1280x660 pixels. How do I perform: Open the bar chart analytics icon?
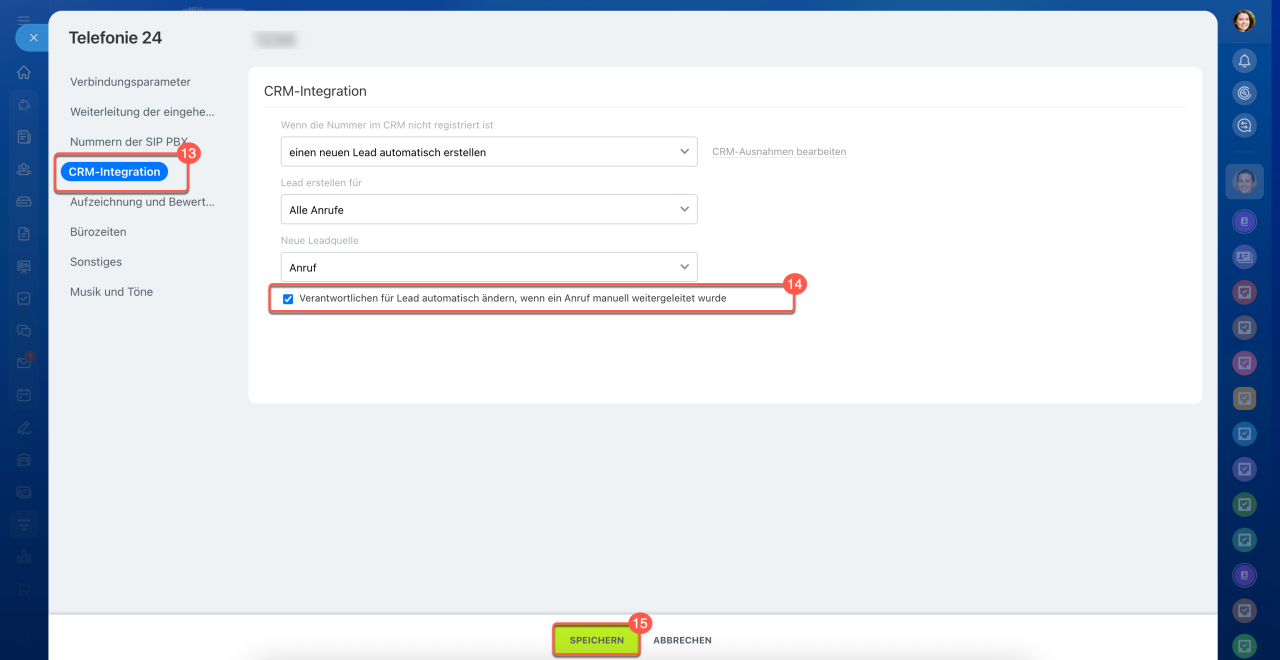tap(24, 556)
